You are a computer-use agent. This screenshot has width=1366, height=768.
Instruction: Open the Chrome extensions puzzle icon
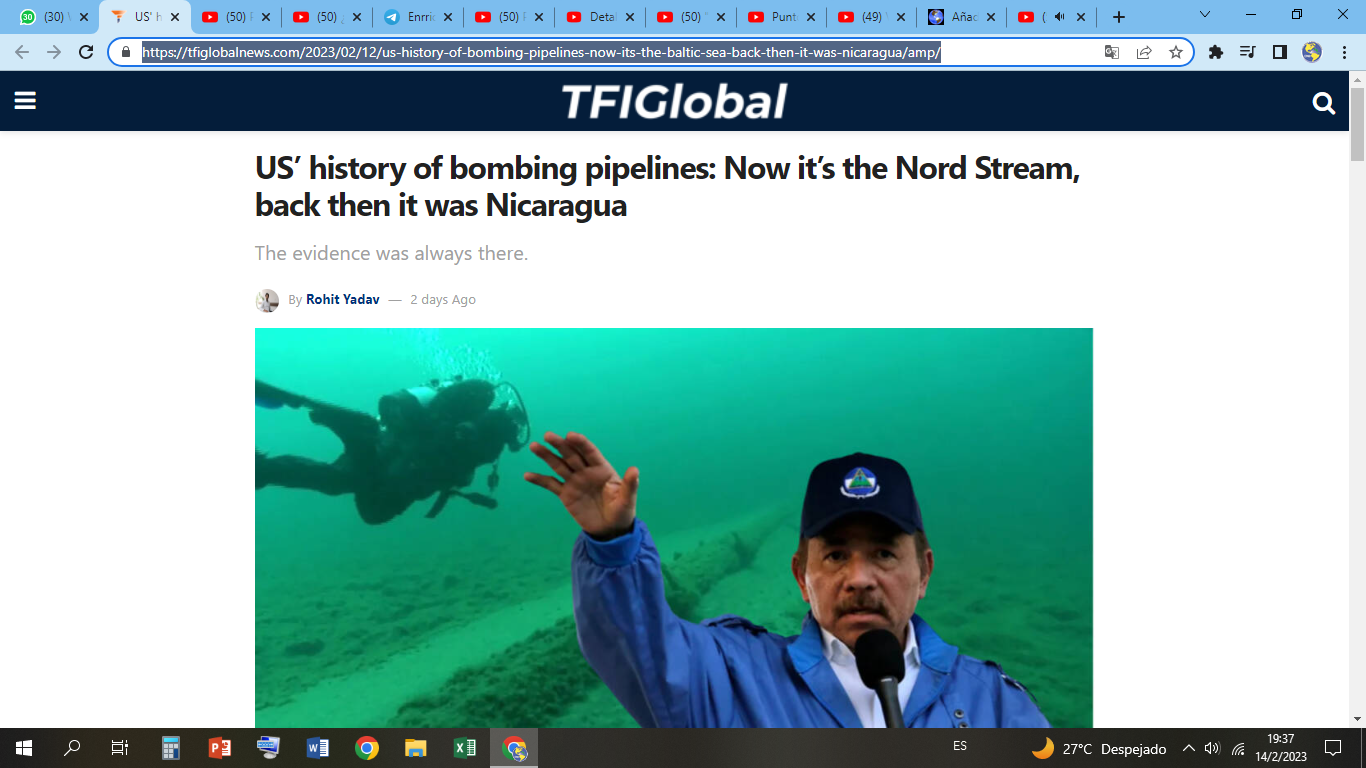point(1216,52)
